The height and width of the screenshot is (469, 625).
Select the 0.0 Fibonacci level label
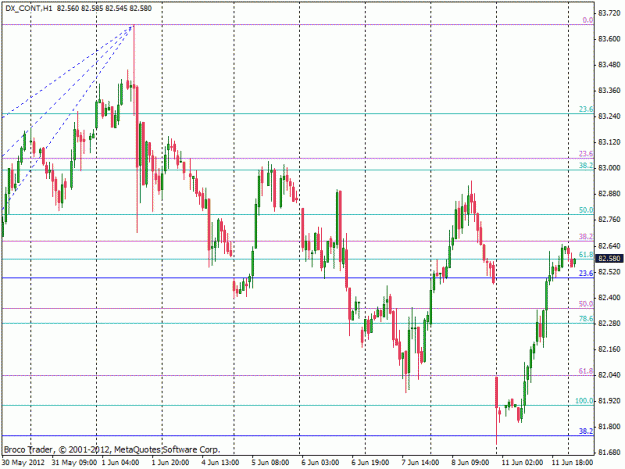[x=588, y=20]
